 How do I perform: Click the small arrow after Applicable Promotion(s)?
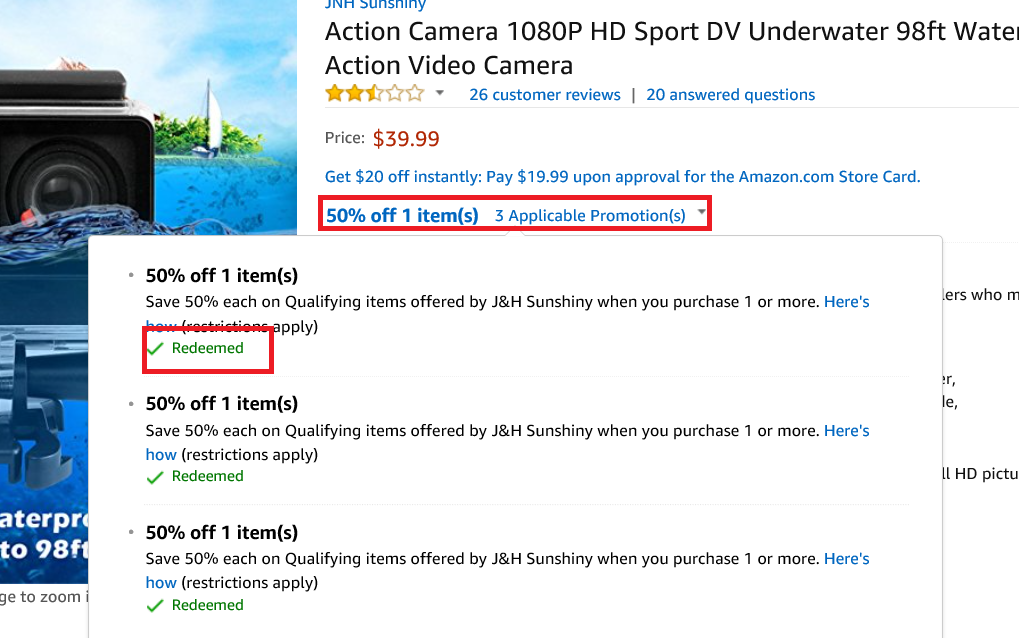(702, 213)
